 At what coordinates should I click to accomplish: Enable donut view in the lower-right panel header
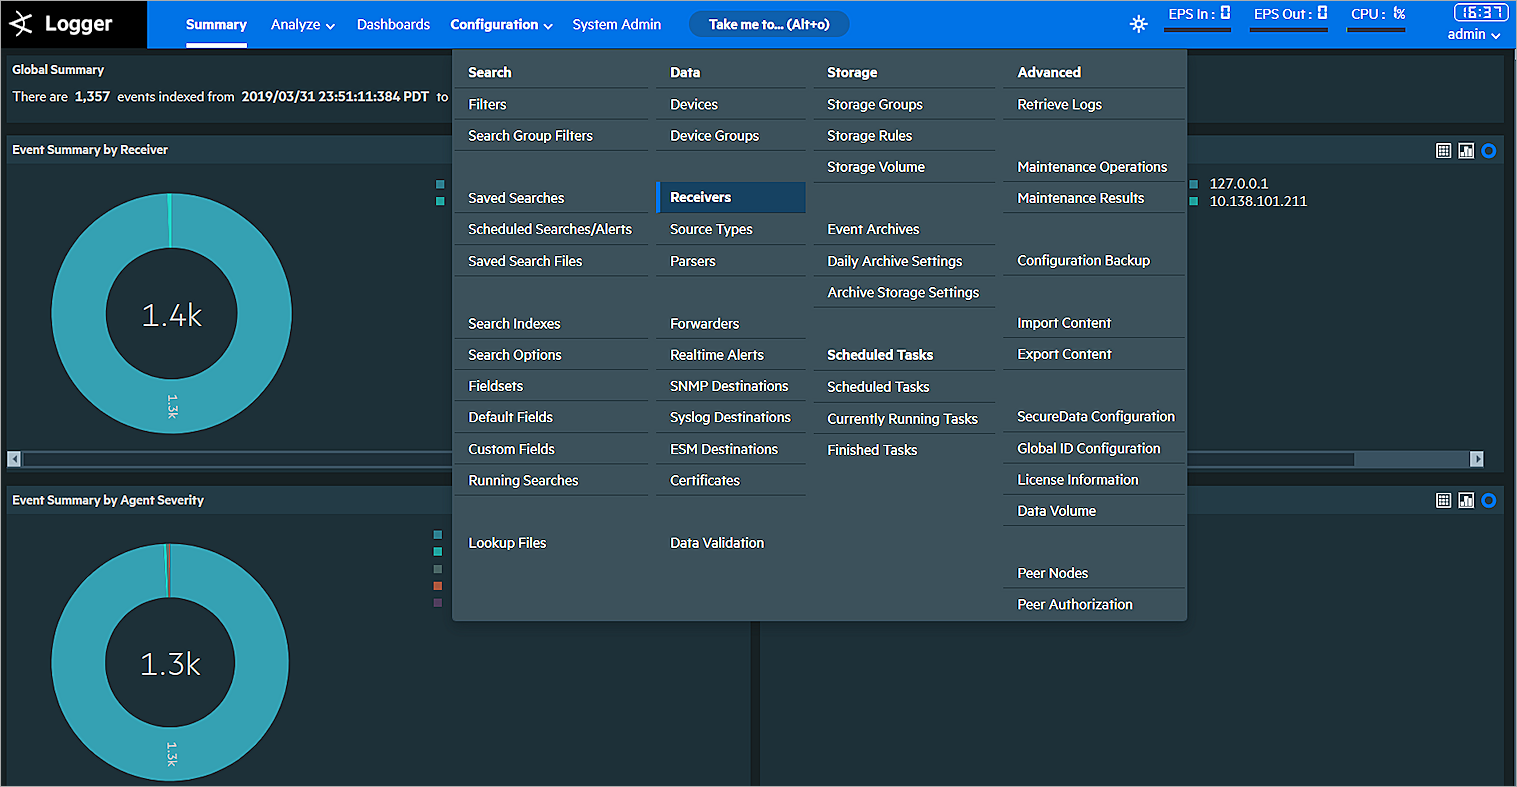pyautogui.click(x=1489, y=501)
